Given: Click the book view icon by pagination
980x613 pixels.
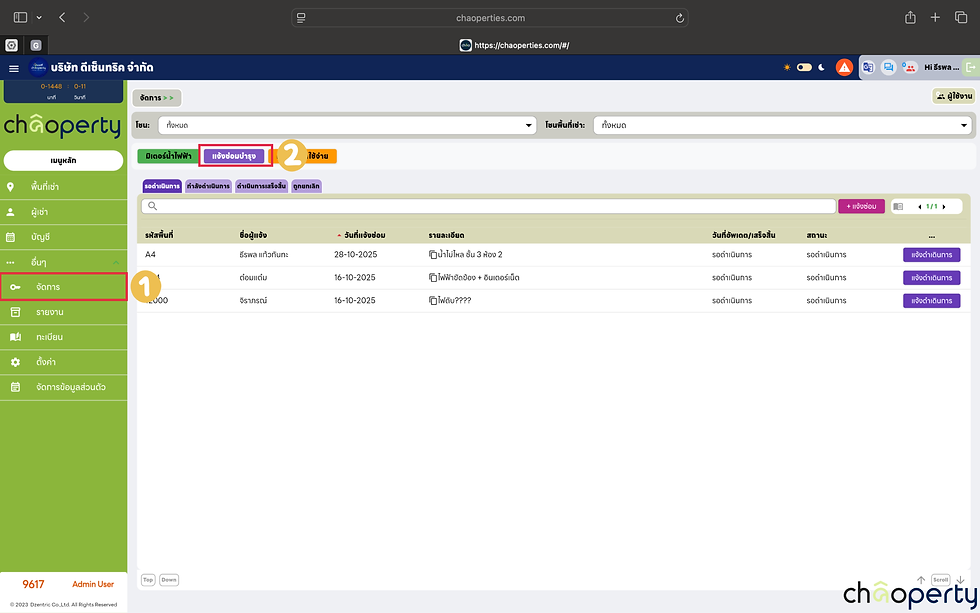Looking at the screenshot, I should point(898,207).
